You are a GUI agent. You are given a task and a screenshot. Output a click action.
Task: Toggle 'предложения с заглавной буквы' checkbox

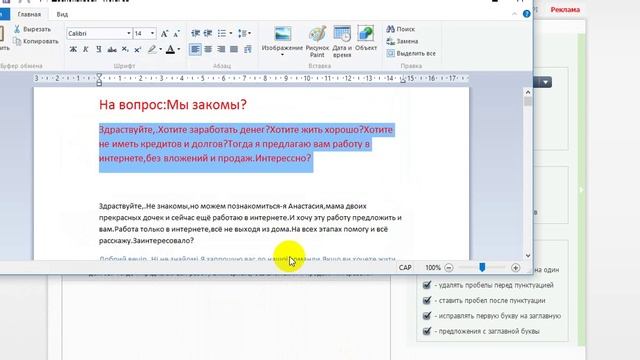point(427,331)
